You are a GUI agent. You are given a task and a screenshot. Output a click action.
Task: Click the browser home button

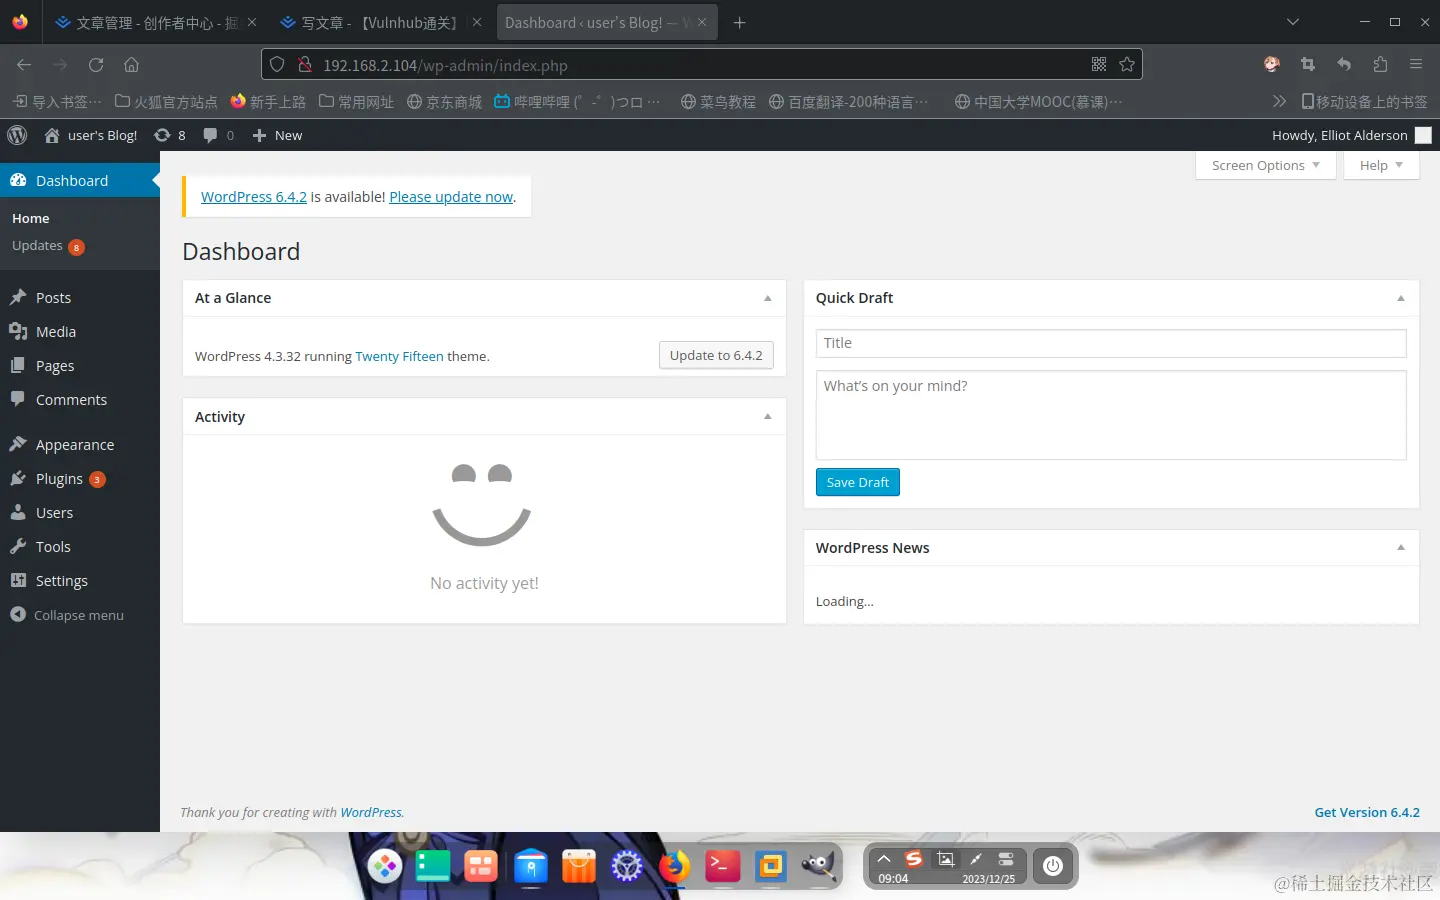tap(131, 65)
